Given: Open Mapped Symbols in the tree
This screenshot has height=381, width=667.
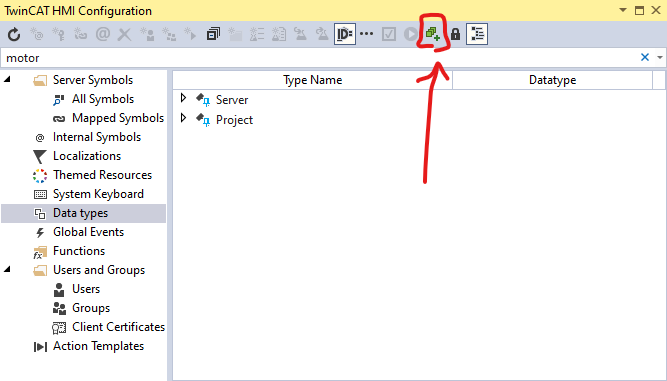Looking at the screenshot, I should [x=118, y=118].
